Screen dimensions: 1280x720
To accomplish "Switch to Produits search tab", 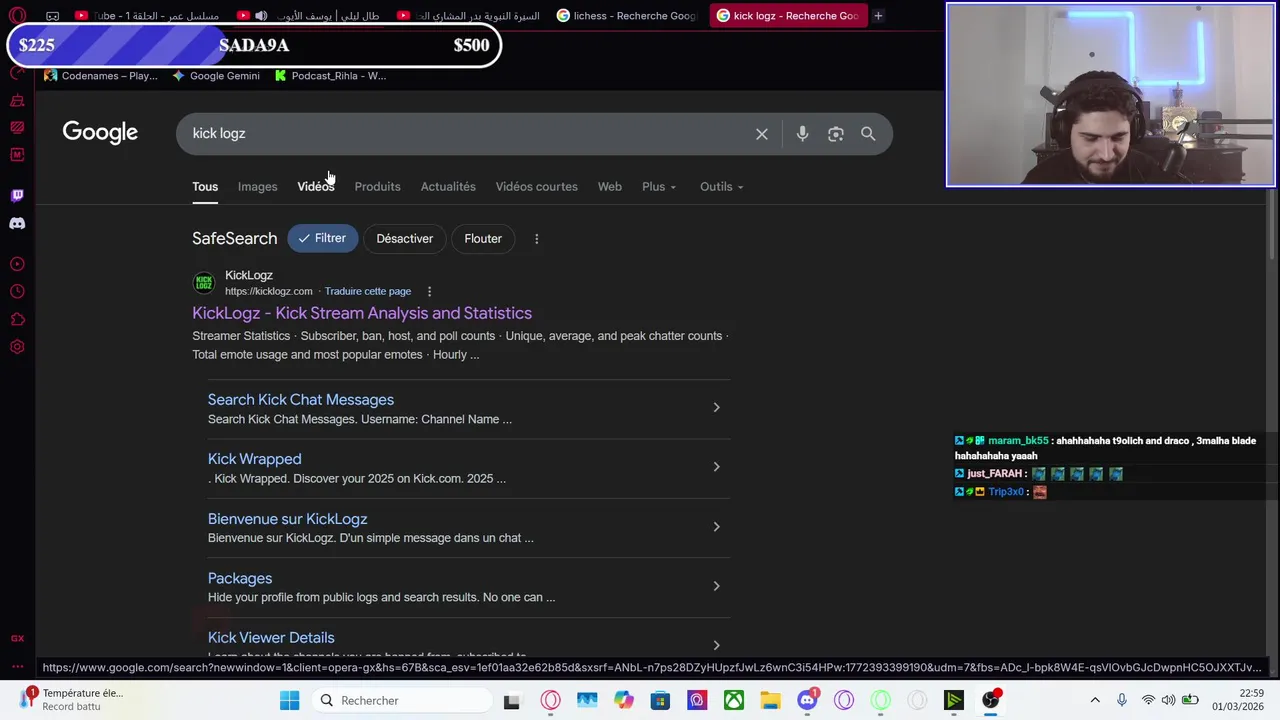I will (x=377, y=187).
